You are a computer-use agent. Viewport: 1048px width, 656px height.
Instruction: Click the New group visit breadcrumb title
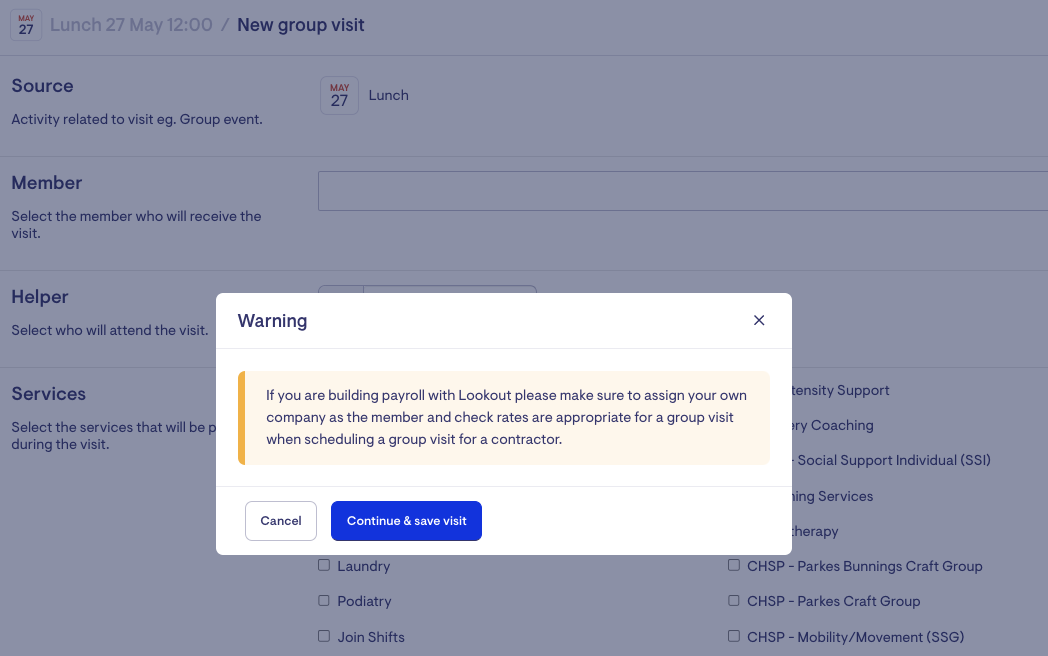point(300,25)
